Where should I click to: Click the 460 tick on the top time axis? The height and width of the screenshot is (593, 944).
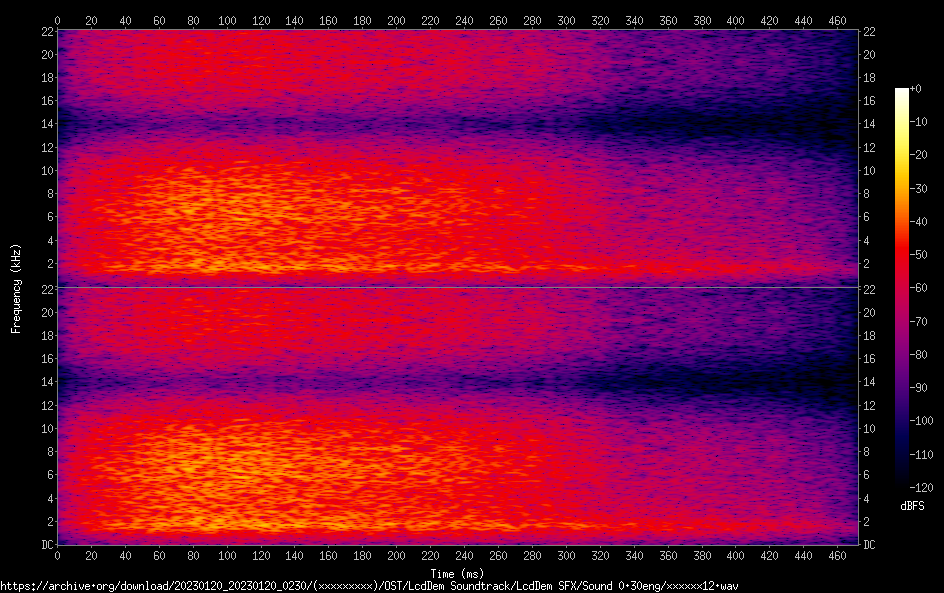[x=836, y=19]
